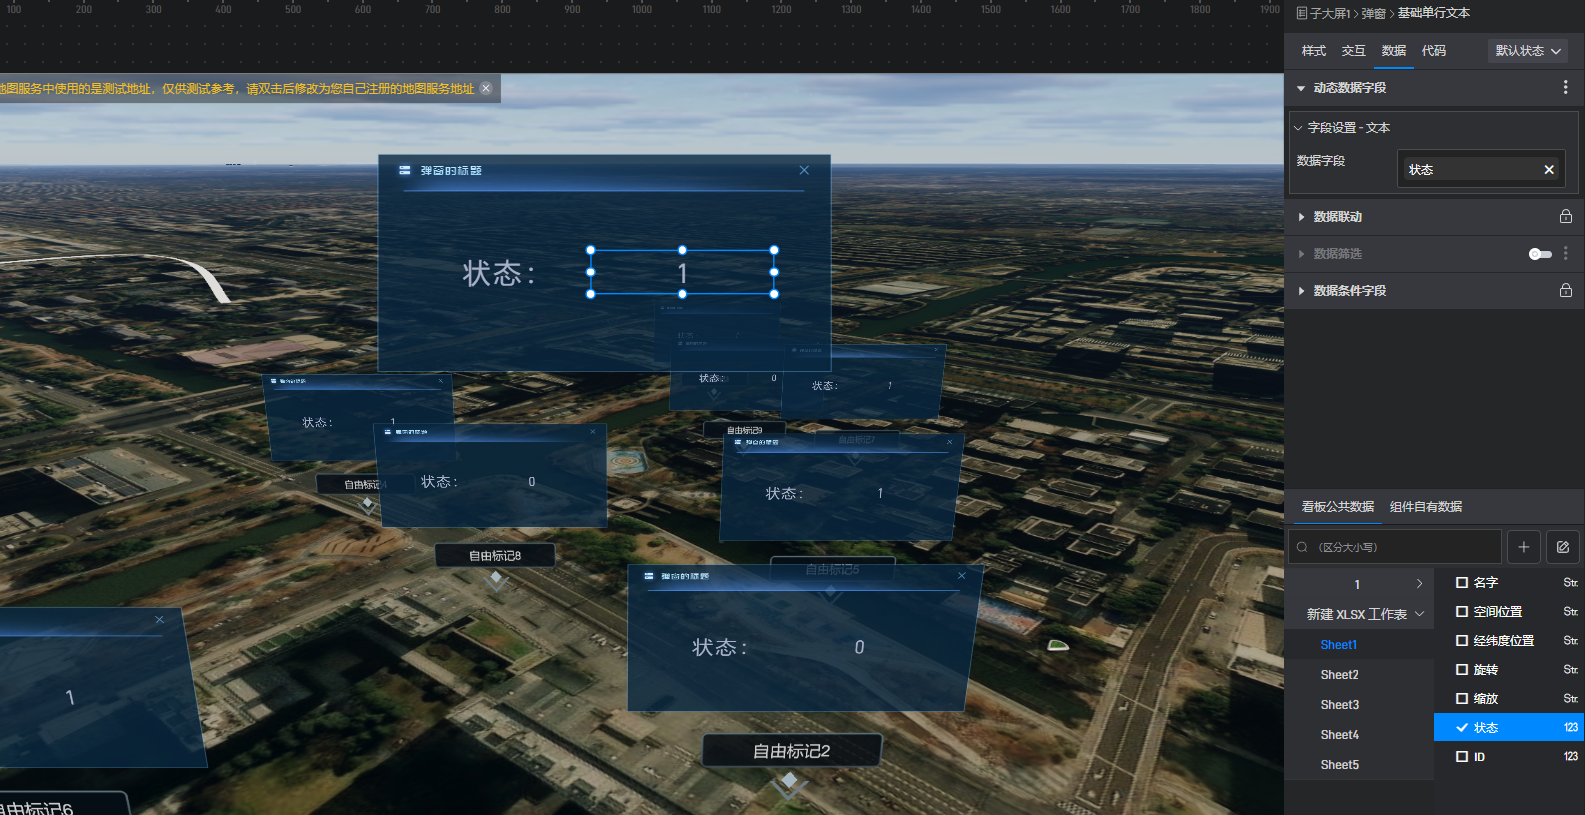This screenshot has width=1585, height=815.
Task: Collapse the 动态数据字段 section
Action: tap(1301, 88)
